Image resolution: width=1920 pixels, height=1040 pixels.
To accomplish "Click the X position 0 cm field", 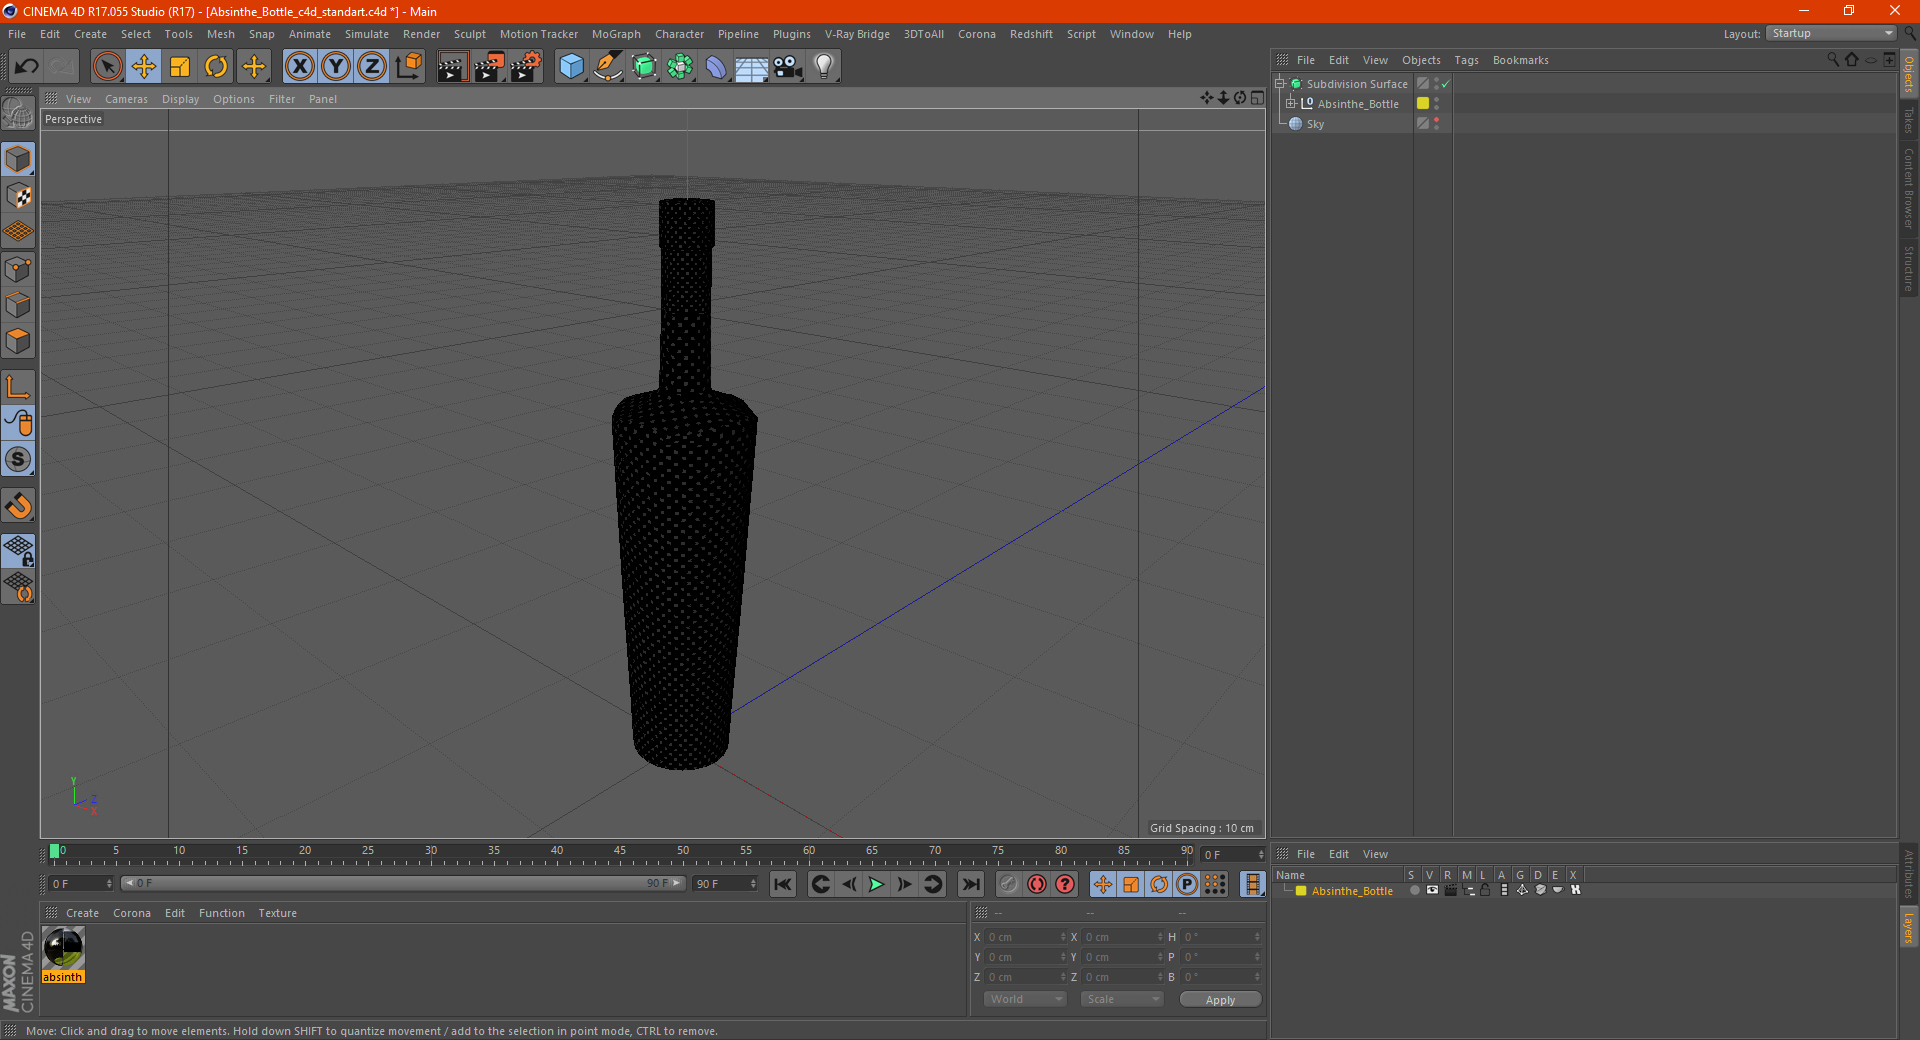I will [1025, 937].
